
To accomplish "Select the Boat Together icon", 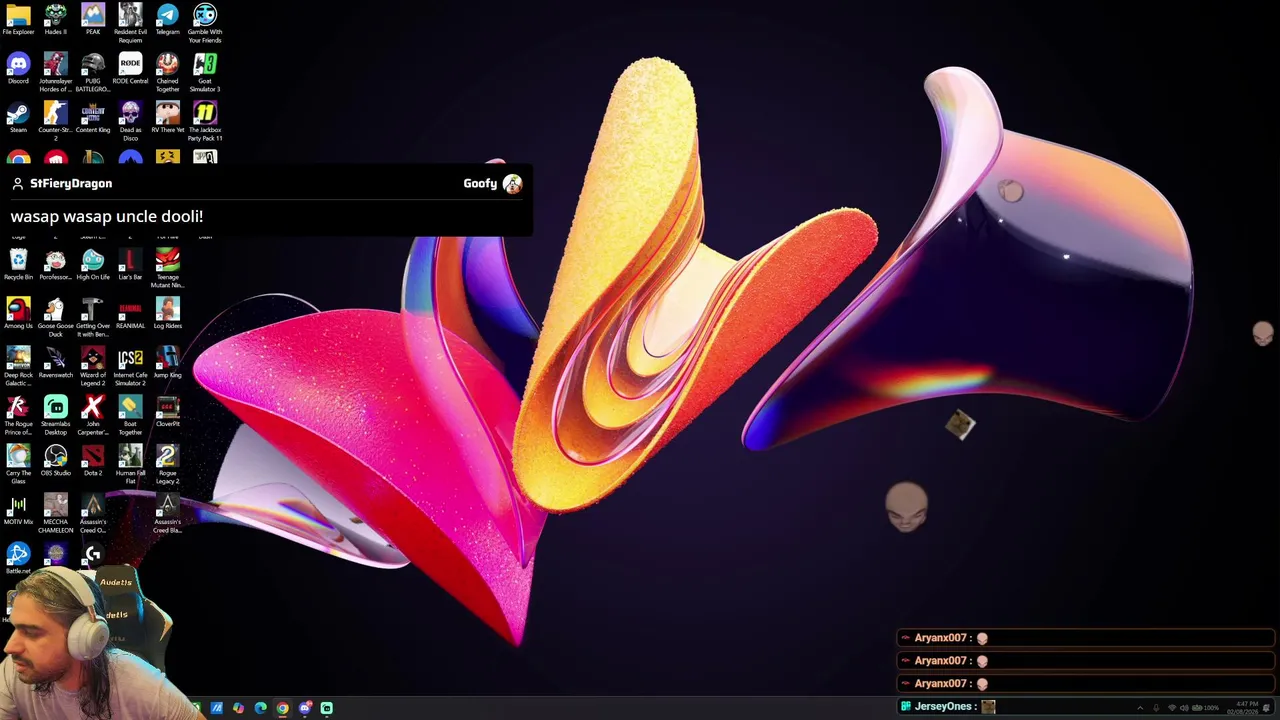I will click(130, 416).
